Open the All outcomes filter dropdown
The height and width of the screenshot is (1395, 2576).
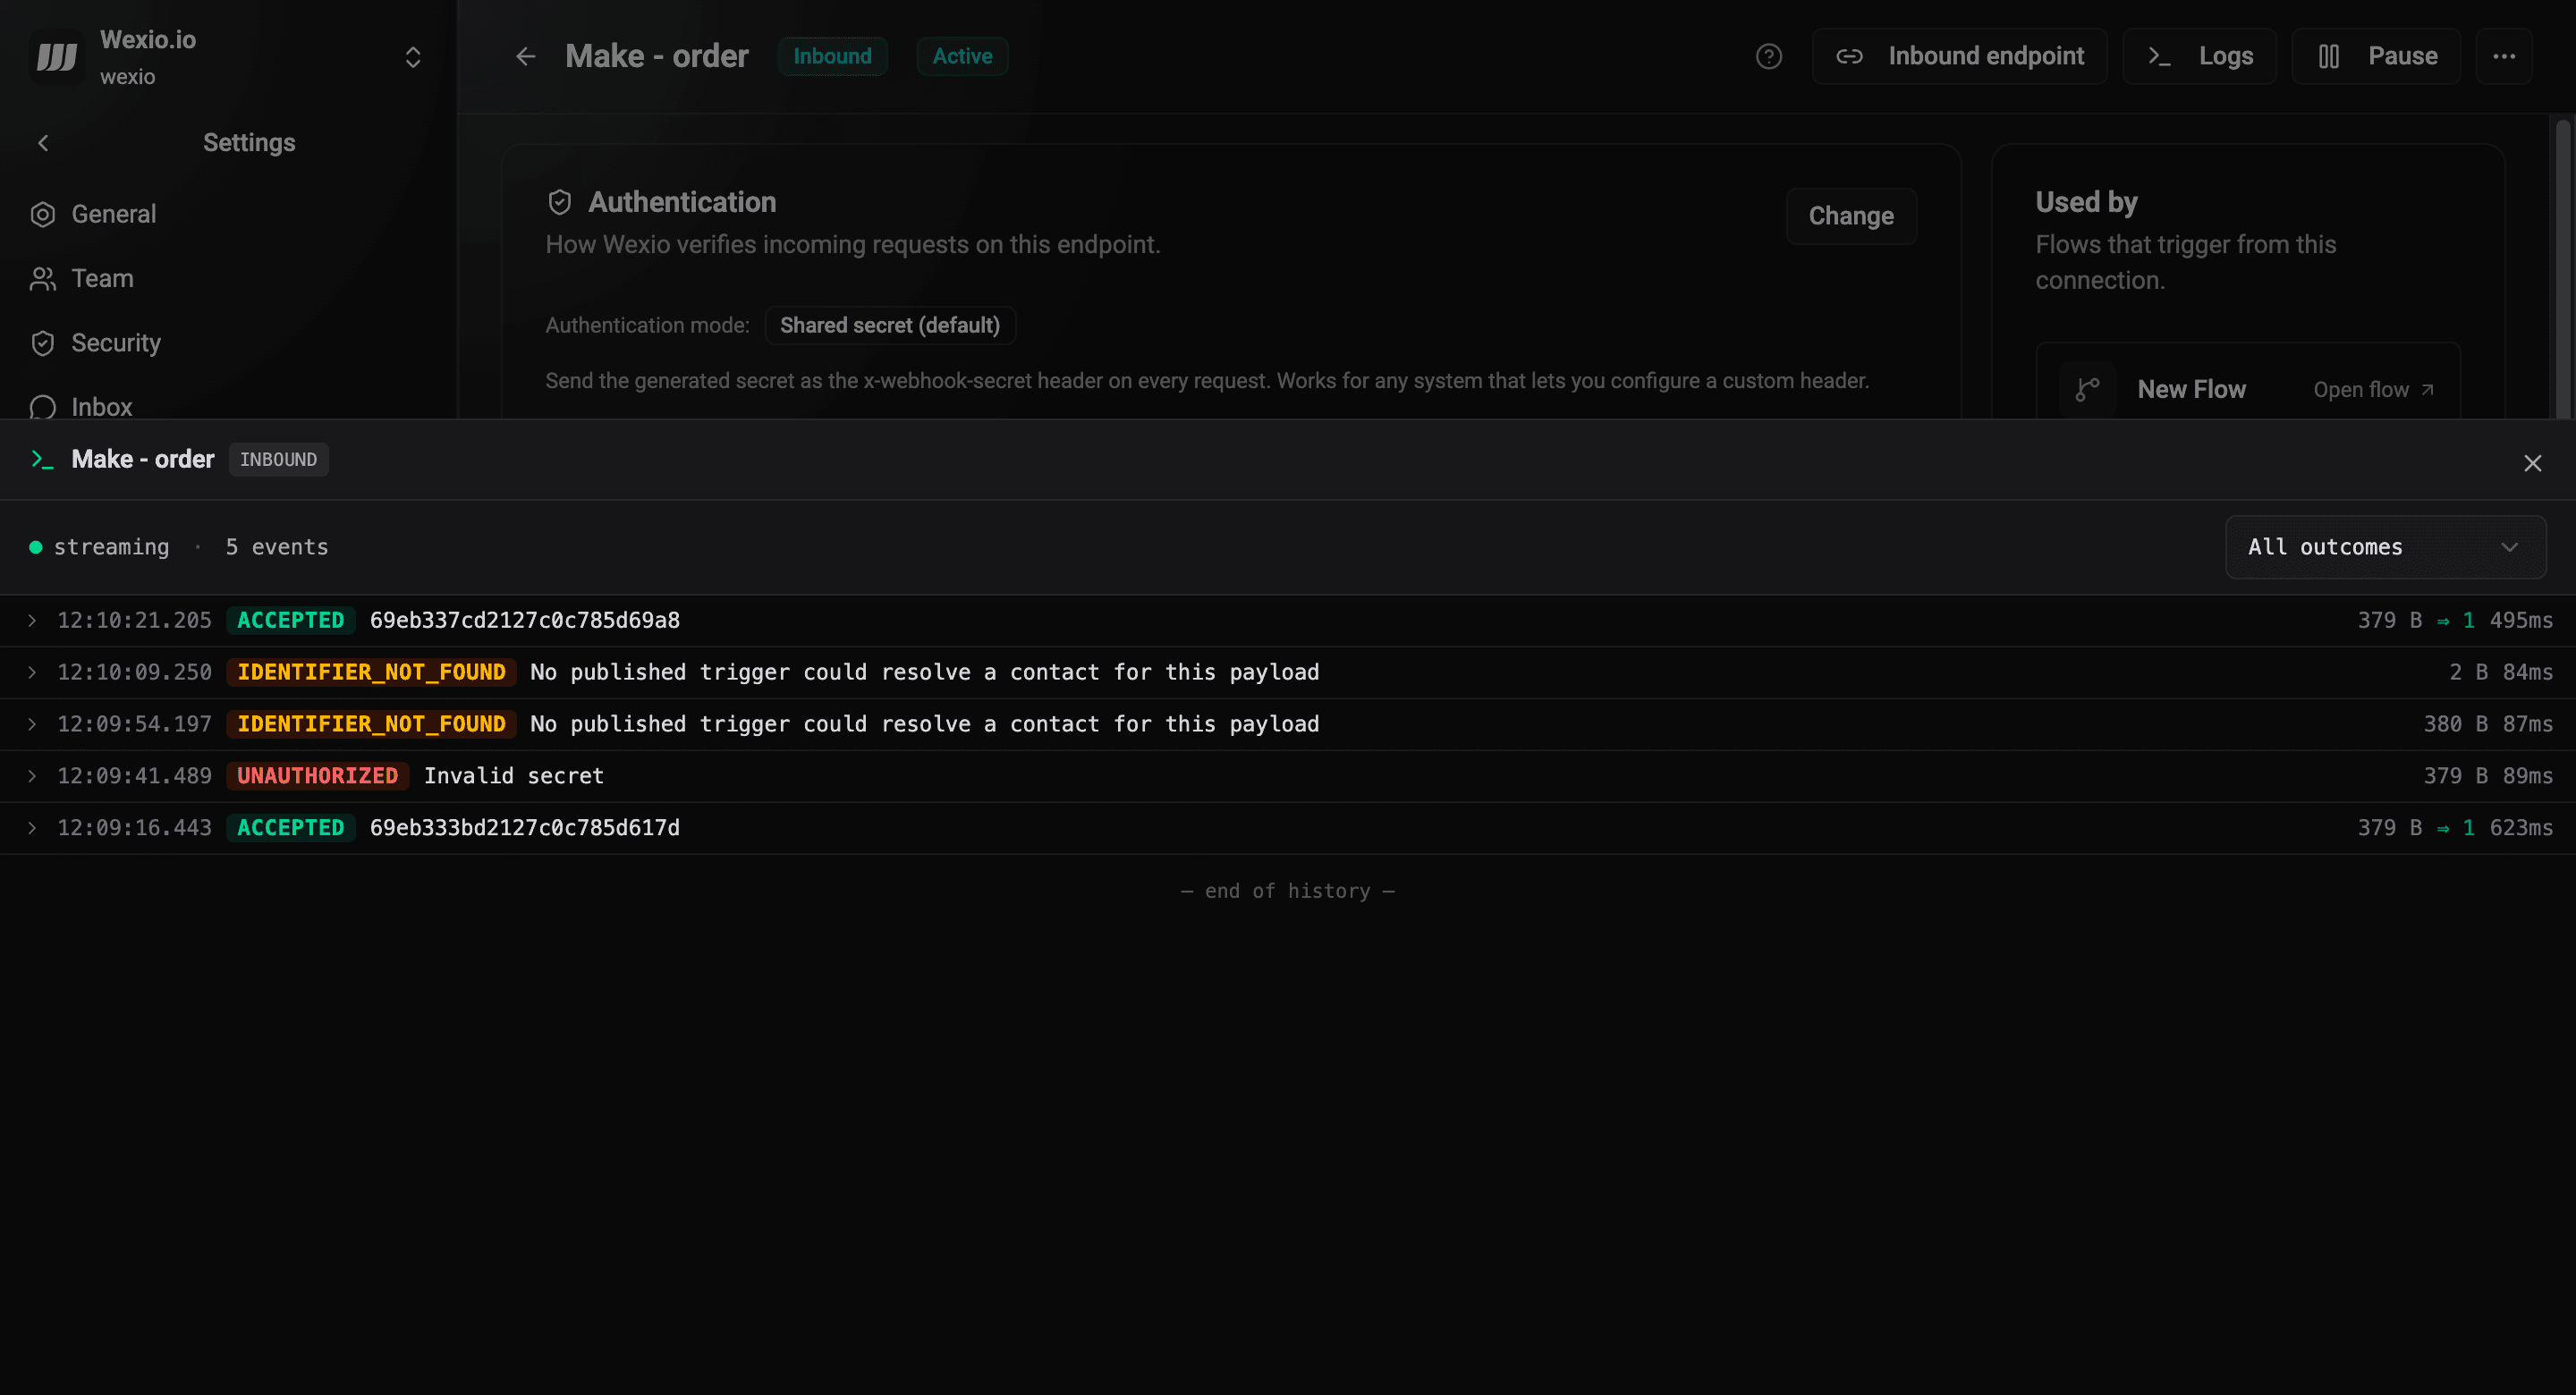click(2385, 547)
